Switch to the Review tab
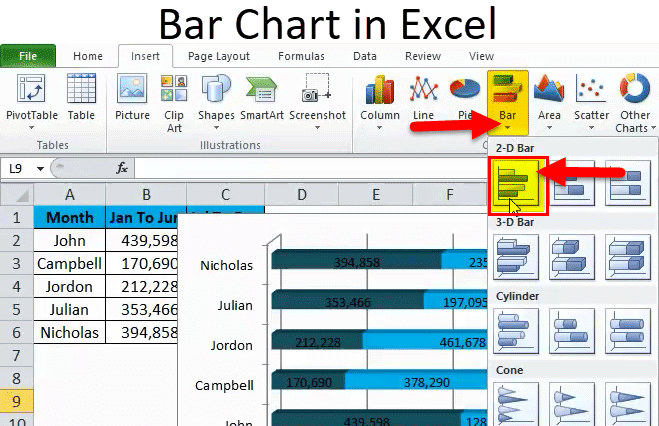 423,56
